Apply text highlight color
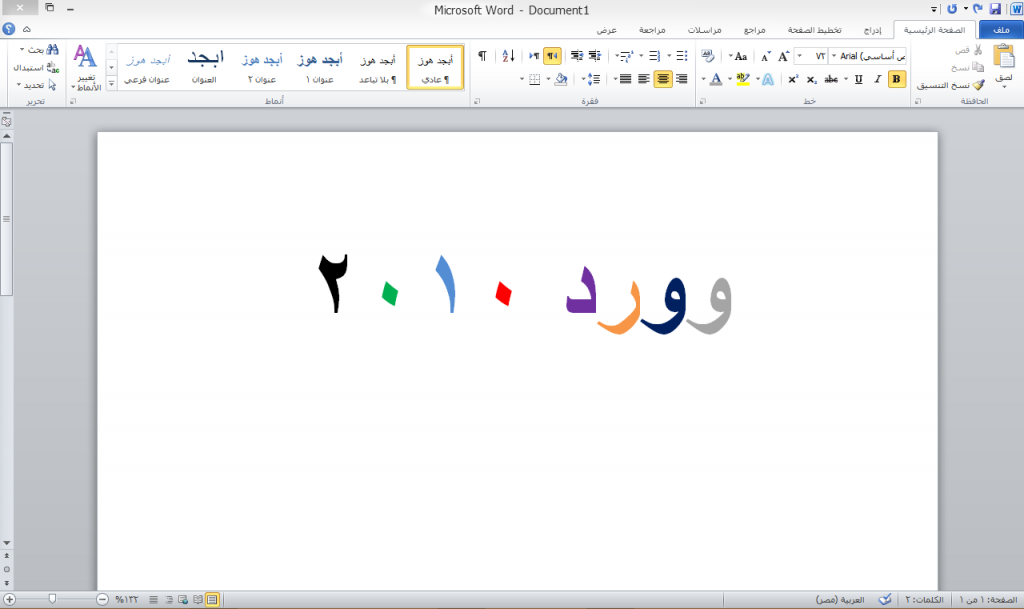The image size is (1024, 609). (x=742, y=79)
